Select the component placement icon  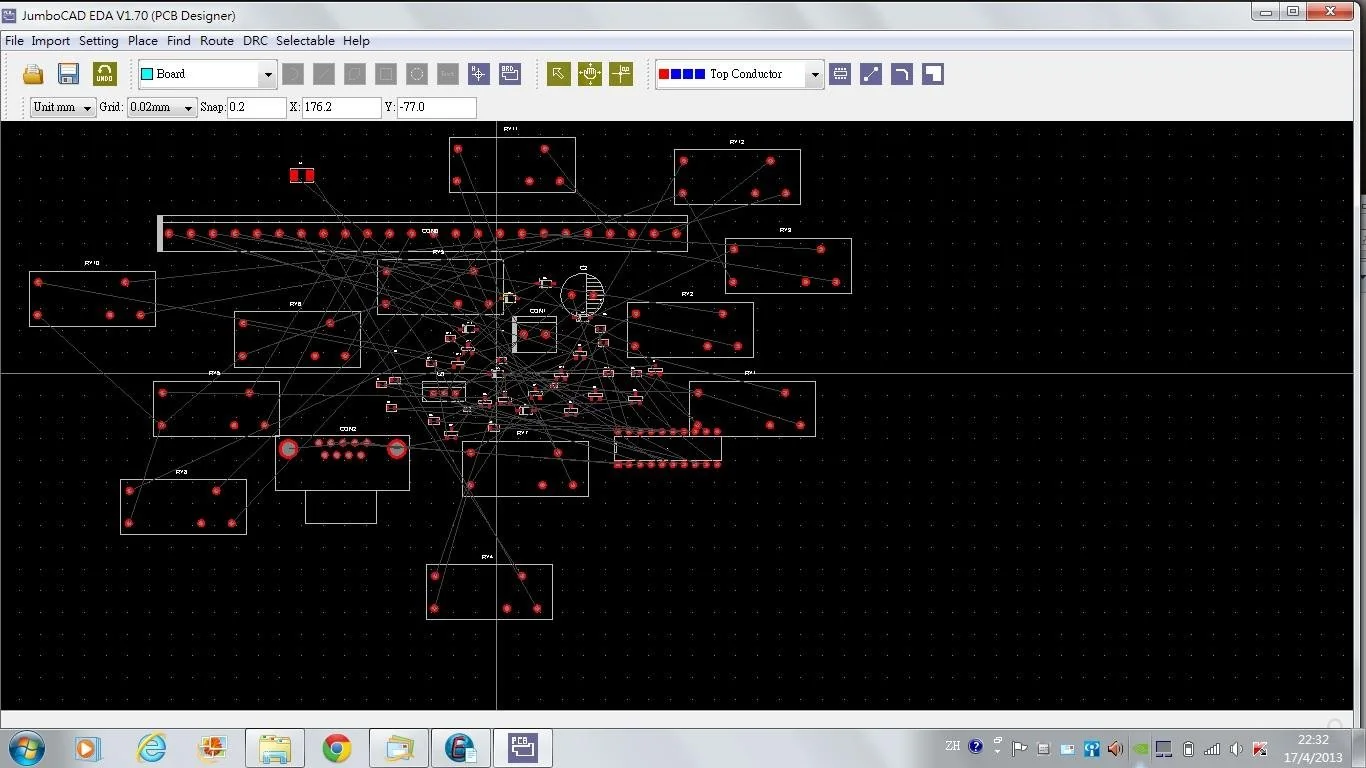click(839, 73)
